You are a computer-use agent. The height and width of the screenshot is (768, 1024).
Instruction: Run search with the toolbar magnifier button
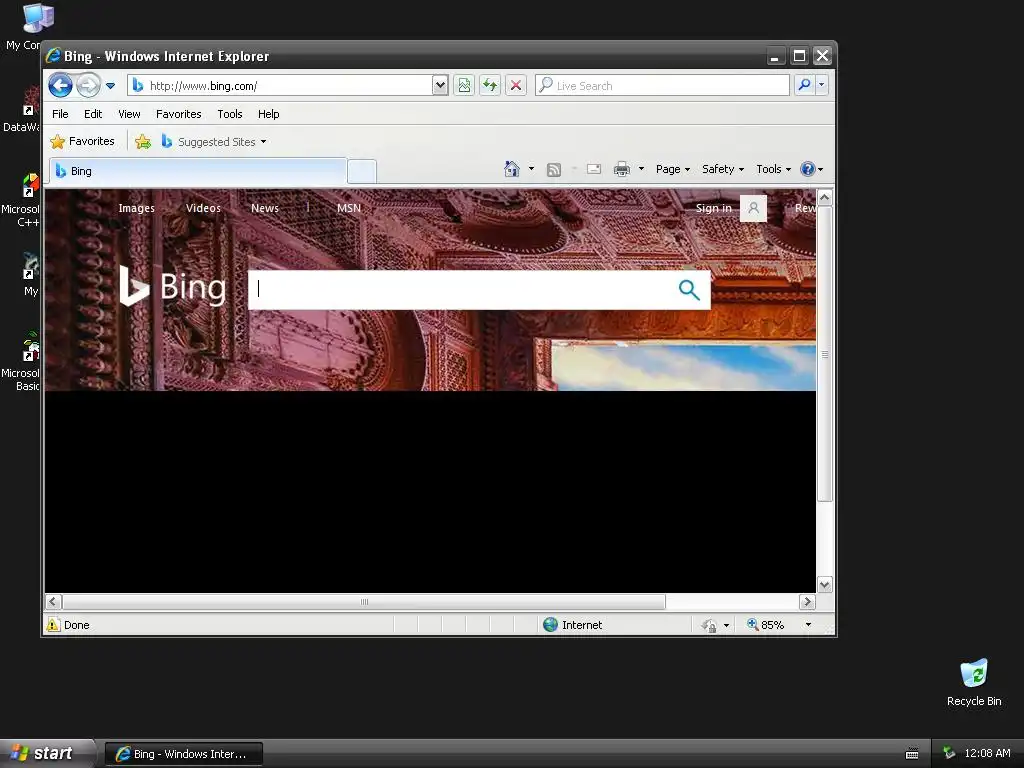[805, 85]
